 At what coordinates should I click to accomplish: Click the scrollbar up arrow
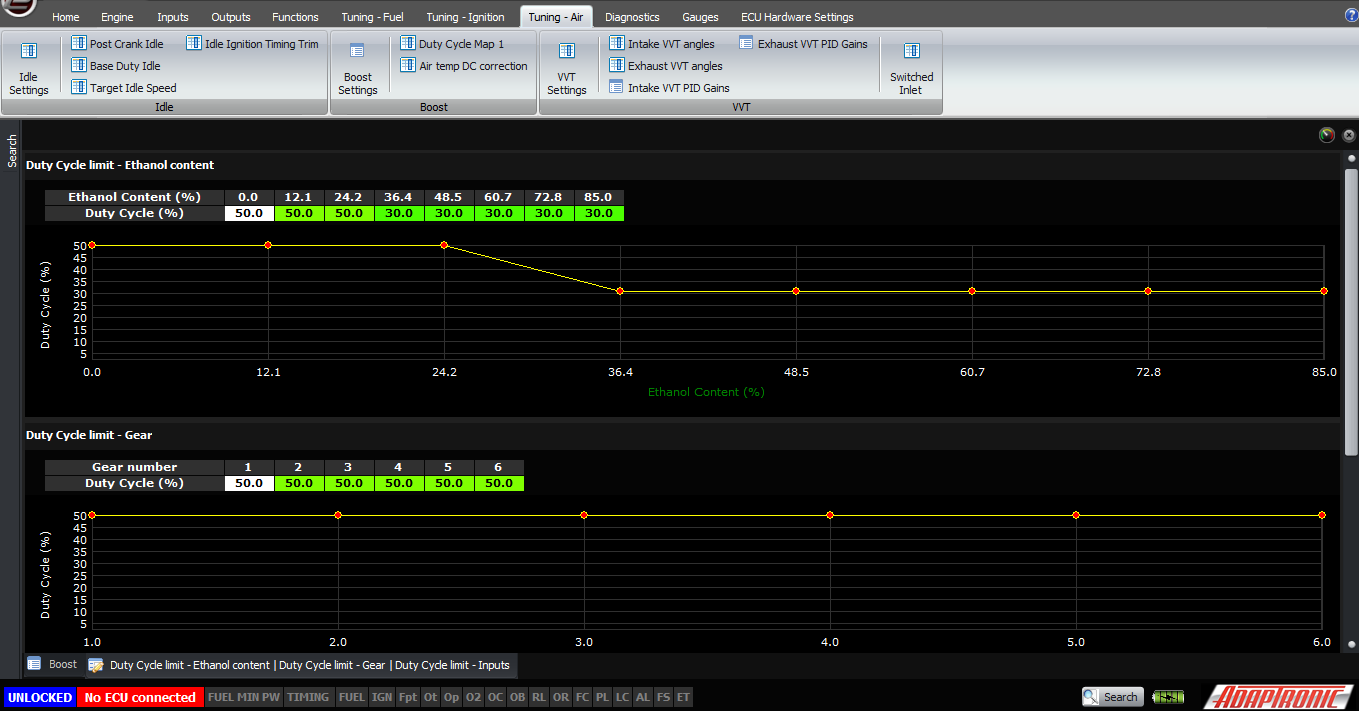click(1351, 158)
